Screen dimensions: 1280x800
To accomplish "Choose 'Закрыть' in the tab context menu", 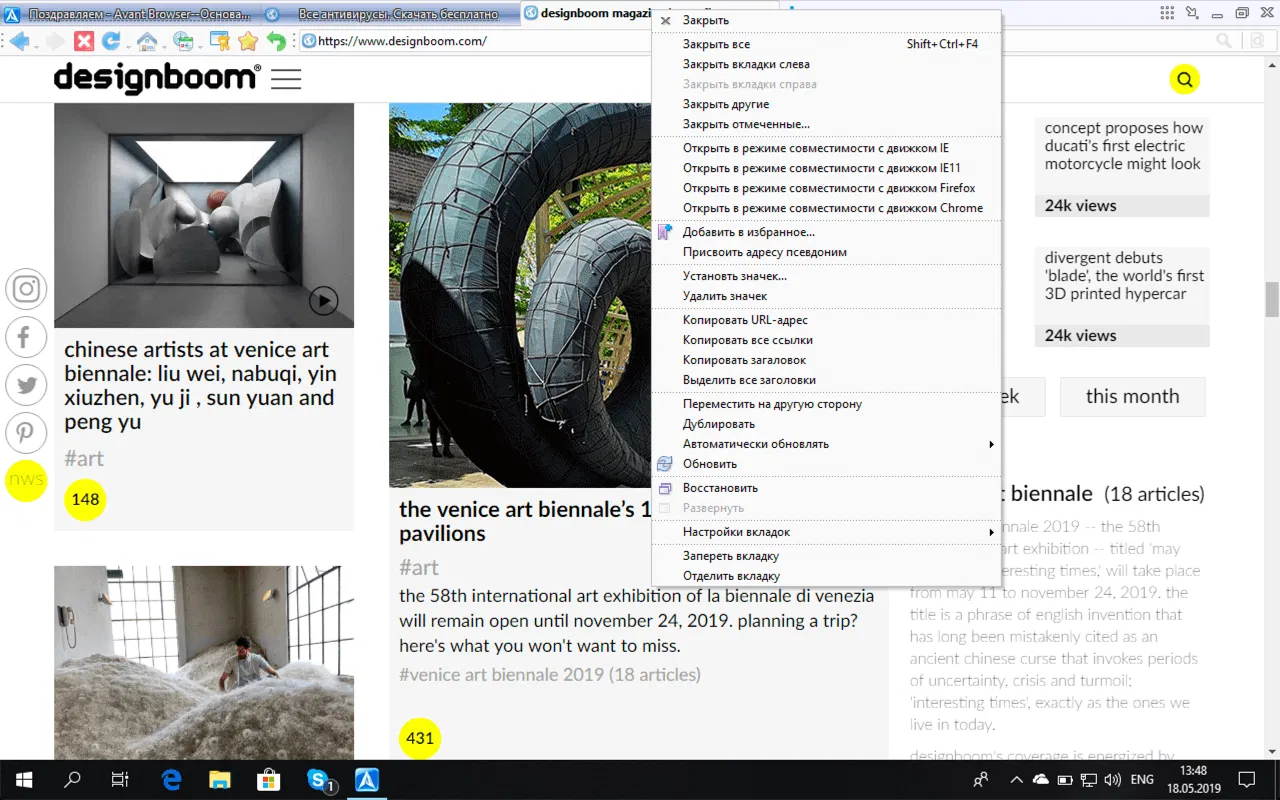I will point(826,20).
